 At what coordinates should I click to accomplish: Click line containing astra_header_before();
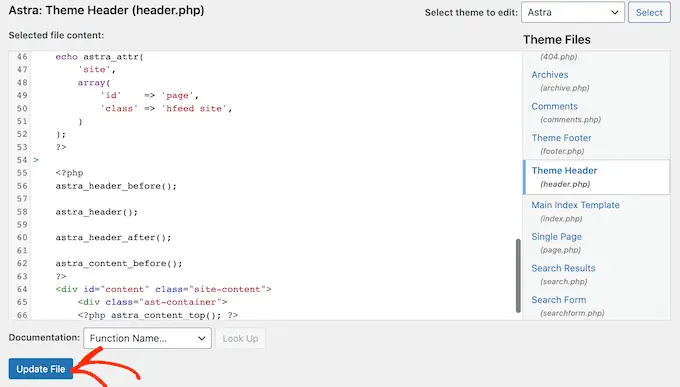coord(116,186)
